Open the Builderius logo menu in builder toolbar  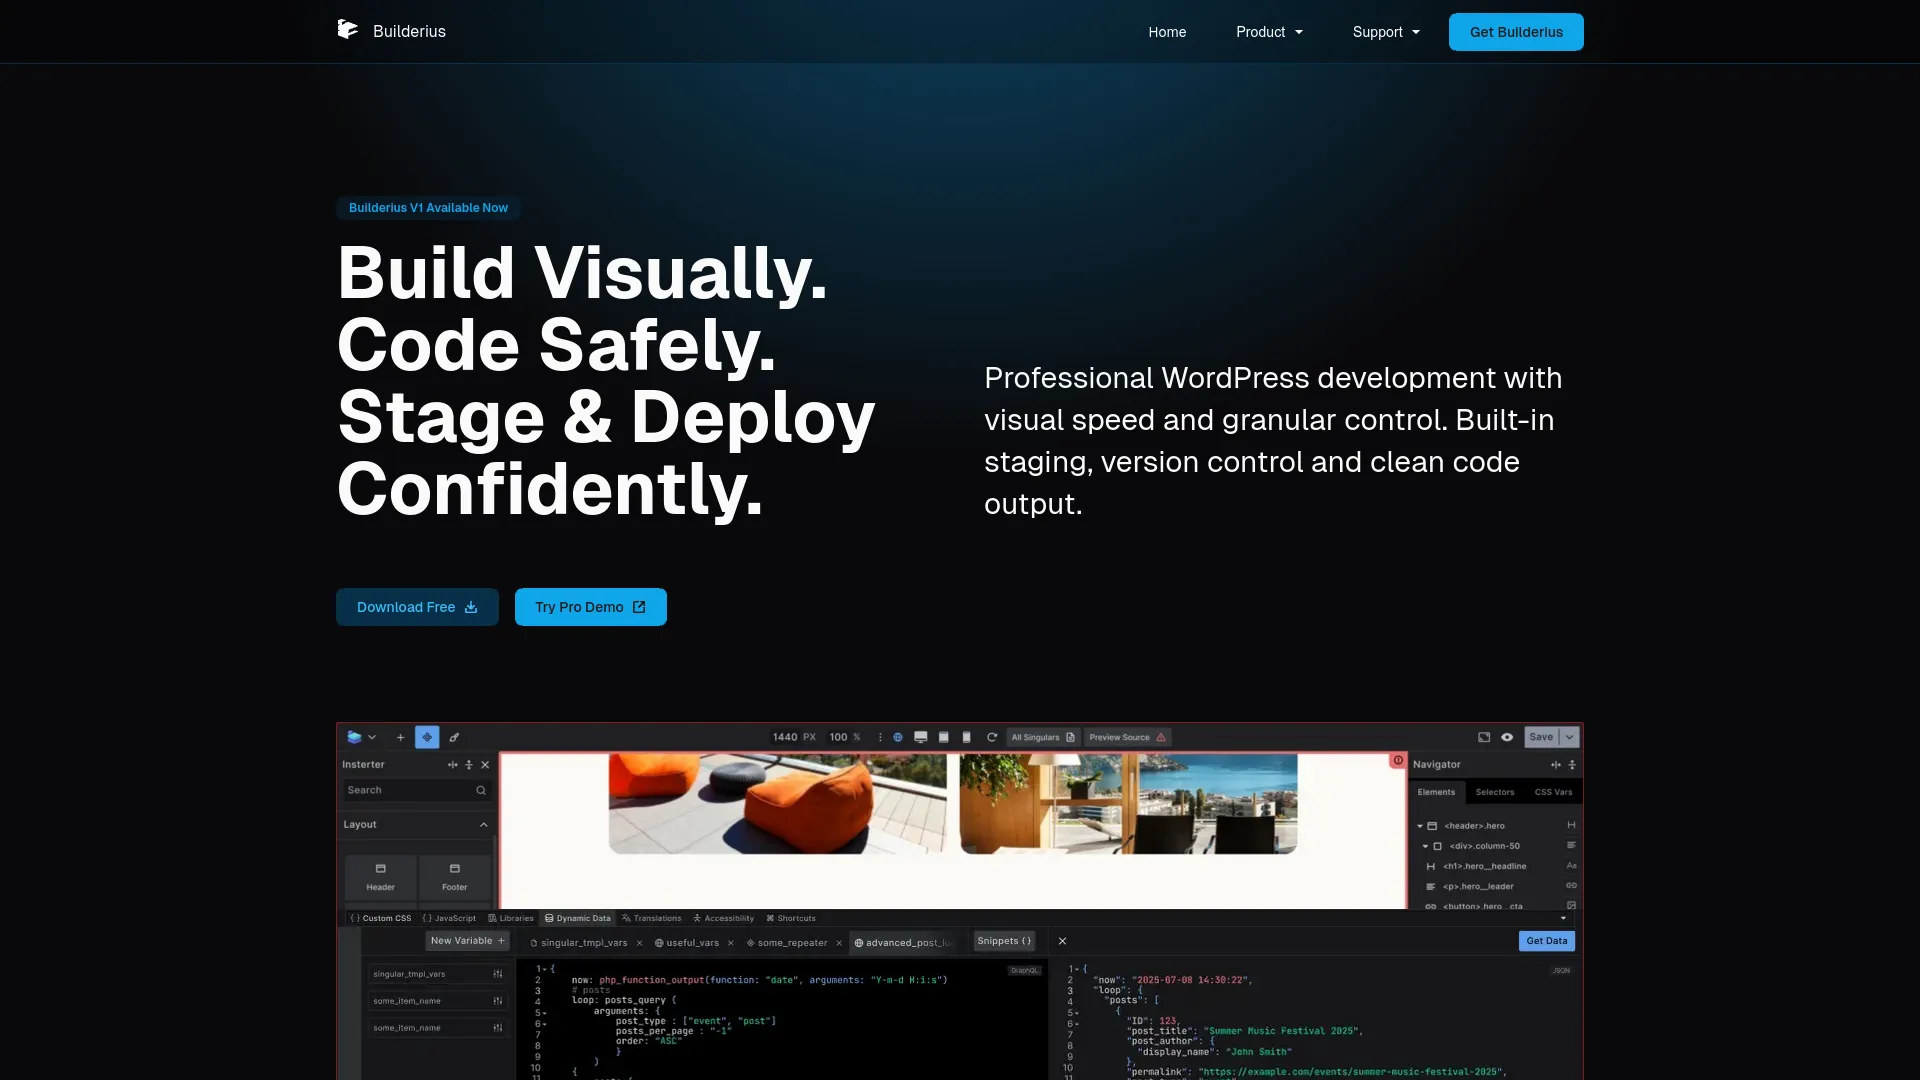click(x=361, y=737)
